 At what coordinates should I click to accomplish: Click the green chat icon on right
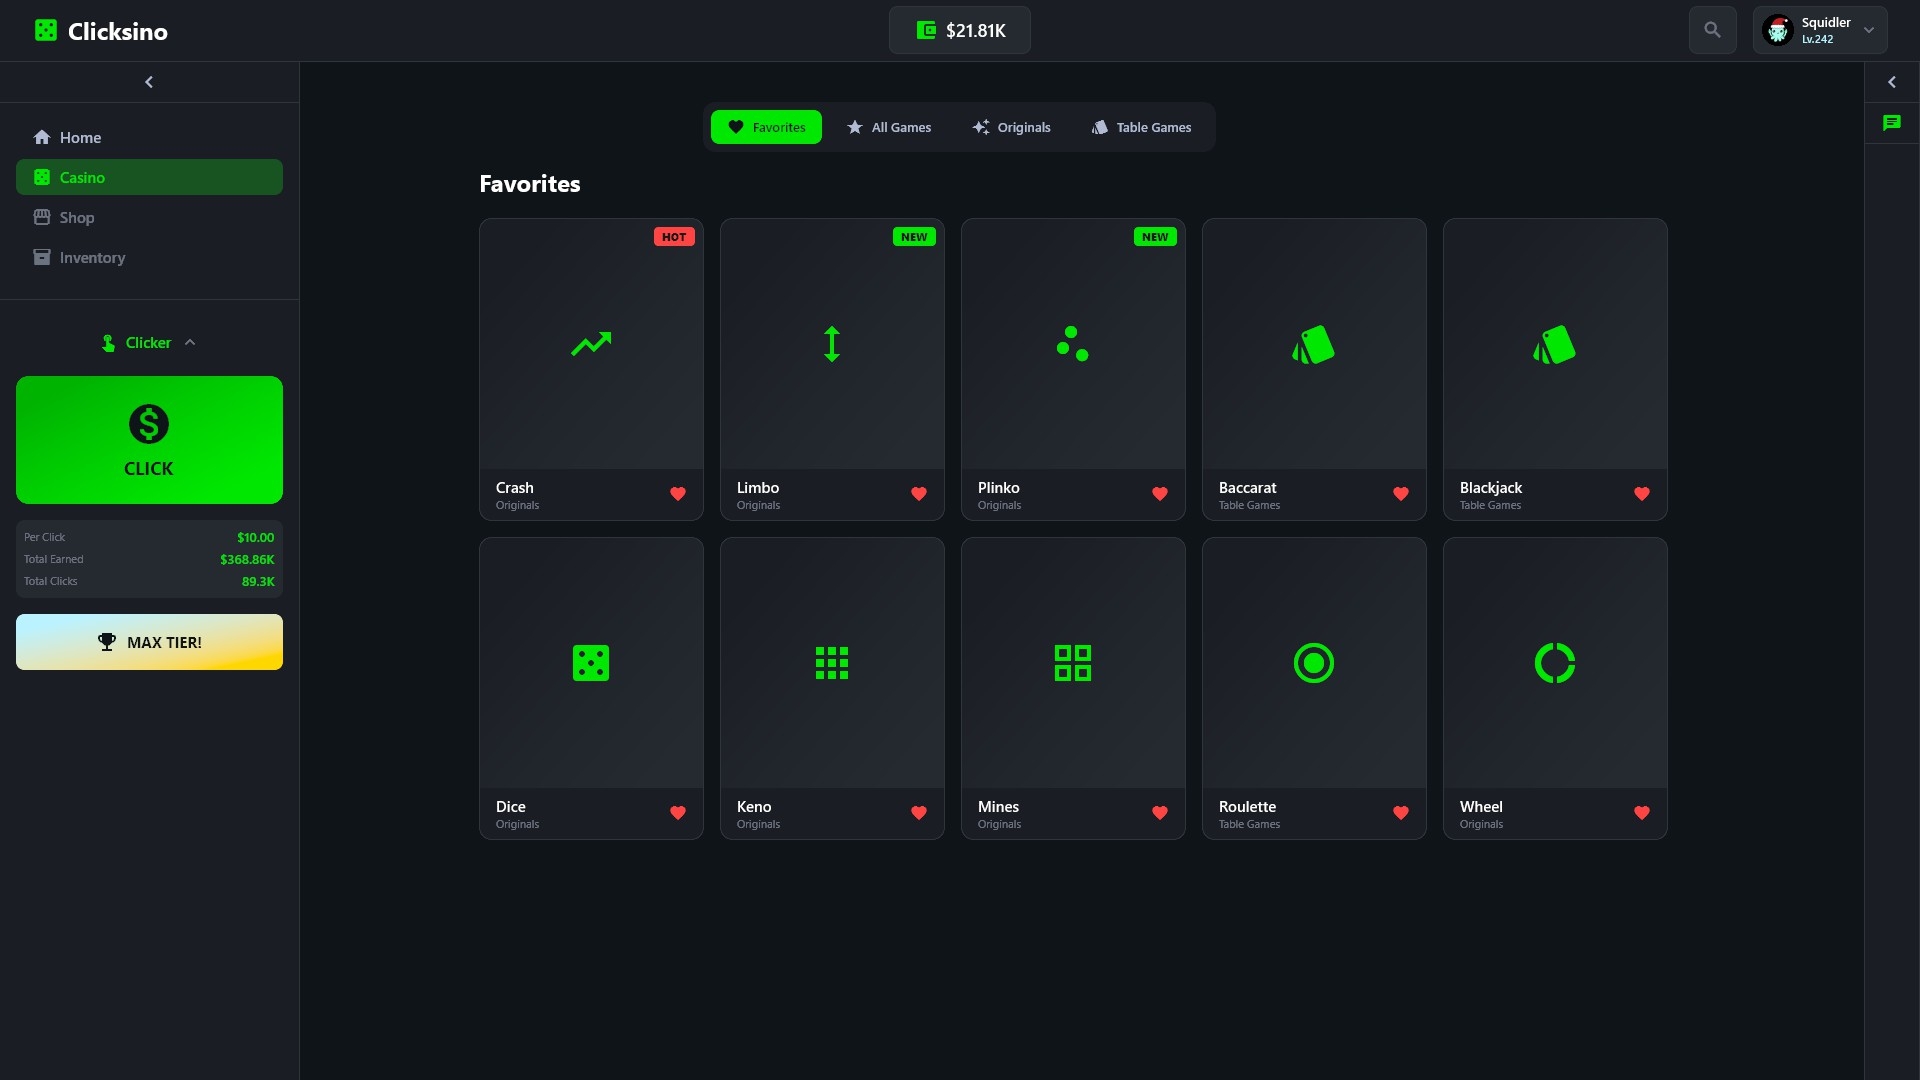pyautogui.click(x=1891, y=123)
